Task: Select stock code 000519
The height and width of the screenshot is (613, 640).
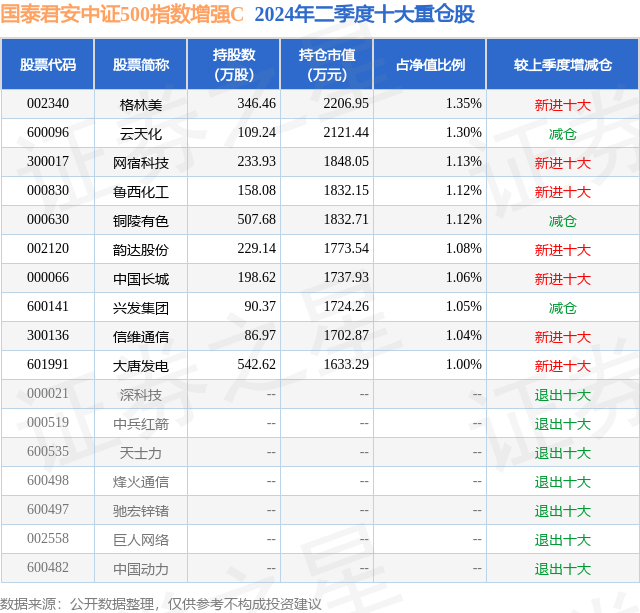Action: (48, 422)
